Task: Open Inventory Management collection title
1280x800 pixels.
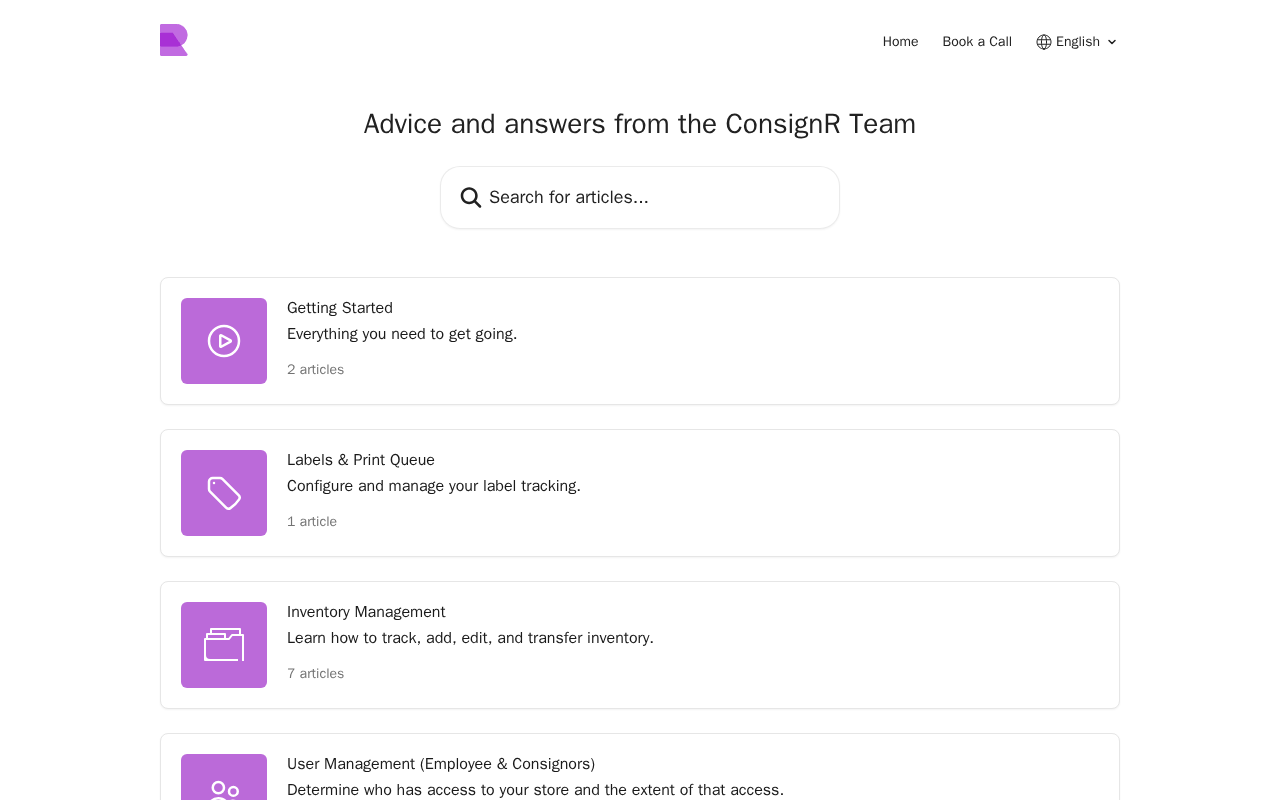Action: point(366,612)
